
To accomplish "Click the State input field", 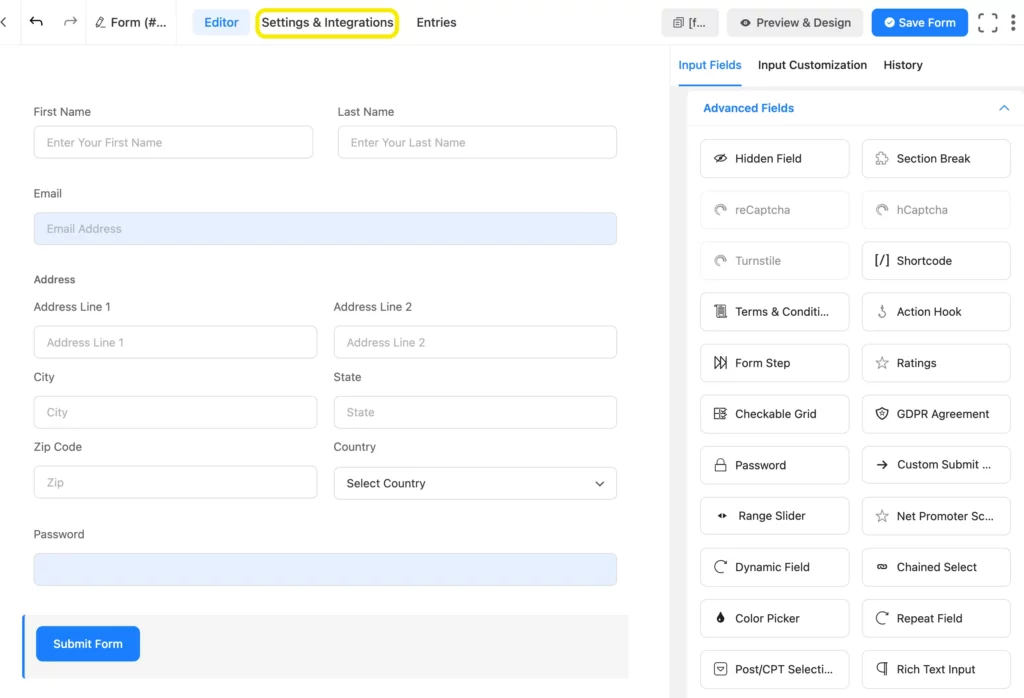I will [x=475, y=412].
